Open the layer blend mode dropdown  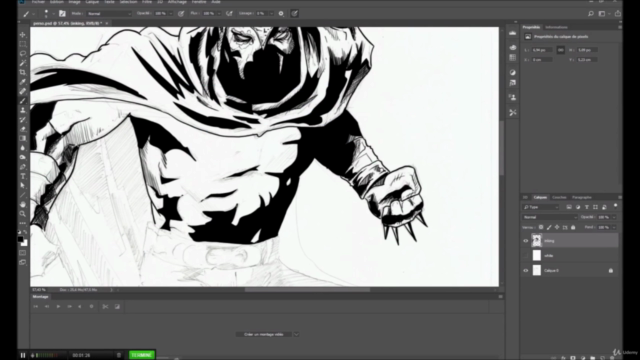click(550, 217)
